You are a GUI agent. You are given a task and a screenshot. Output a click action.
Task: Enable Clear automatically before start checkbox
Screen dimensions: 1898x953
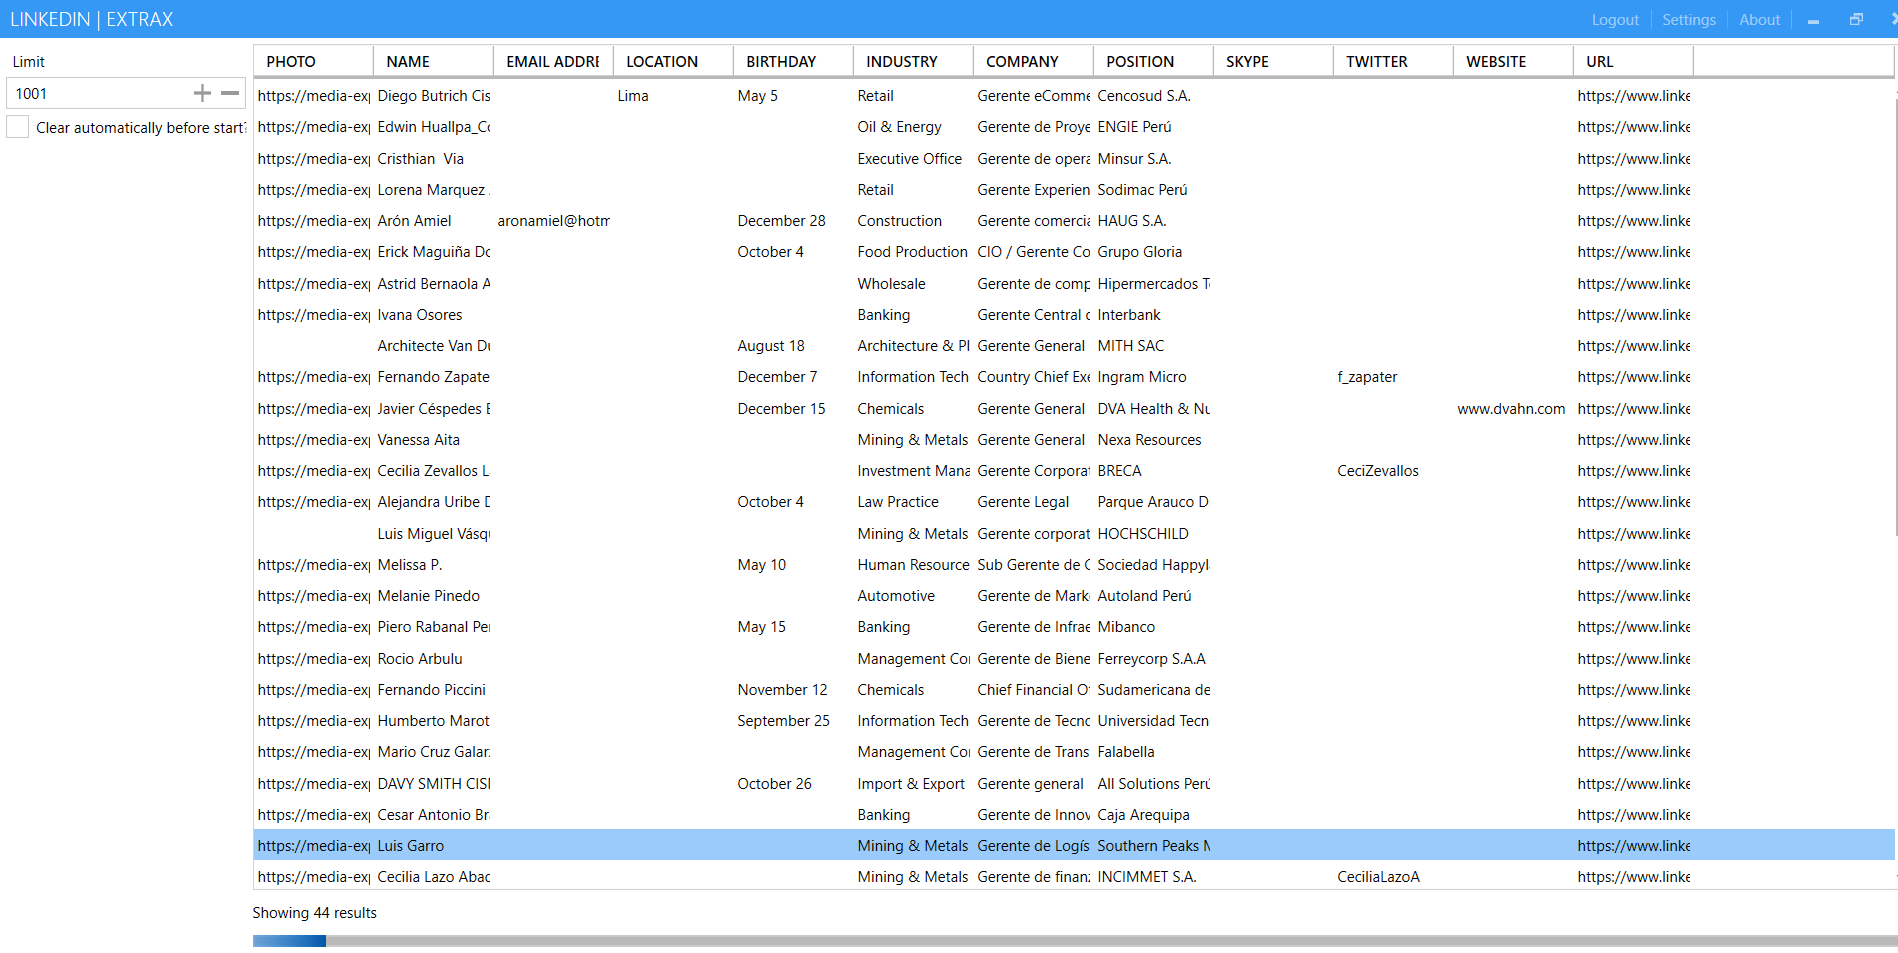[18, 127]
